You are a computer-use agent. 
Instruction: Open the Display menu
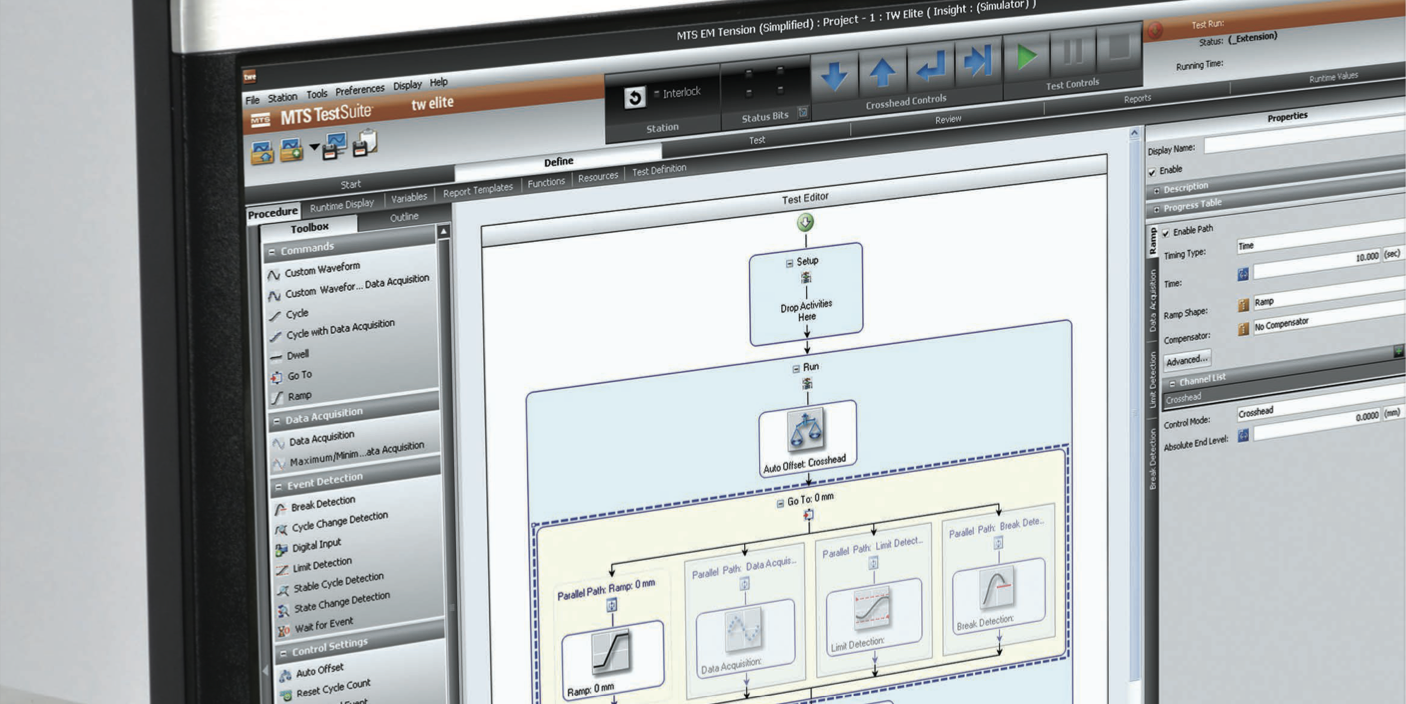point(407,86)
